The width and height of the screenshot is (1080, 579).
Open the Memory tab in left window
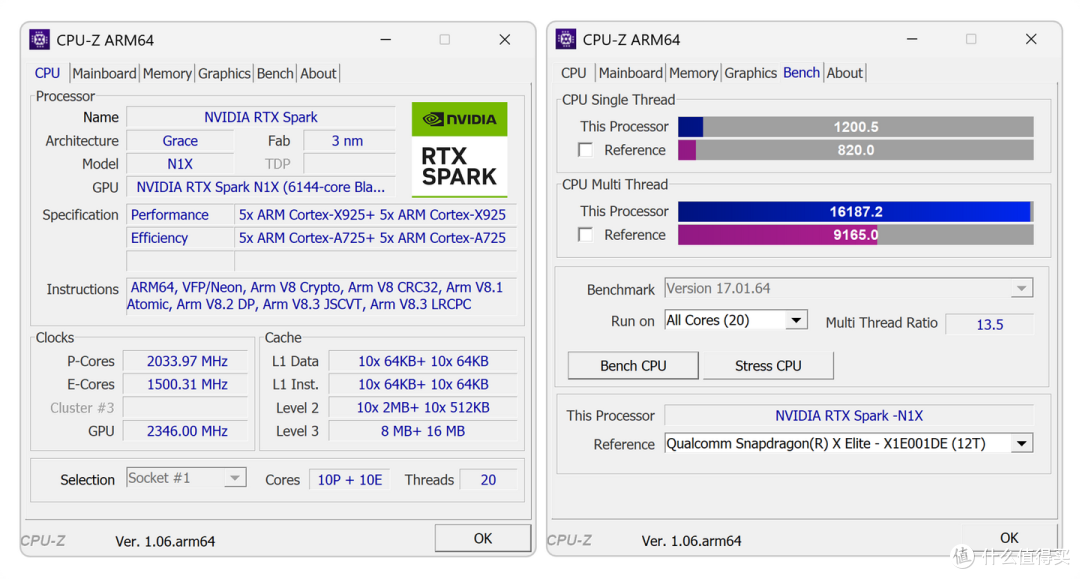167,74
